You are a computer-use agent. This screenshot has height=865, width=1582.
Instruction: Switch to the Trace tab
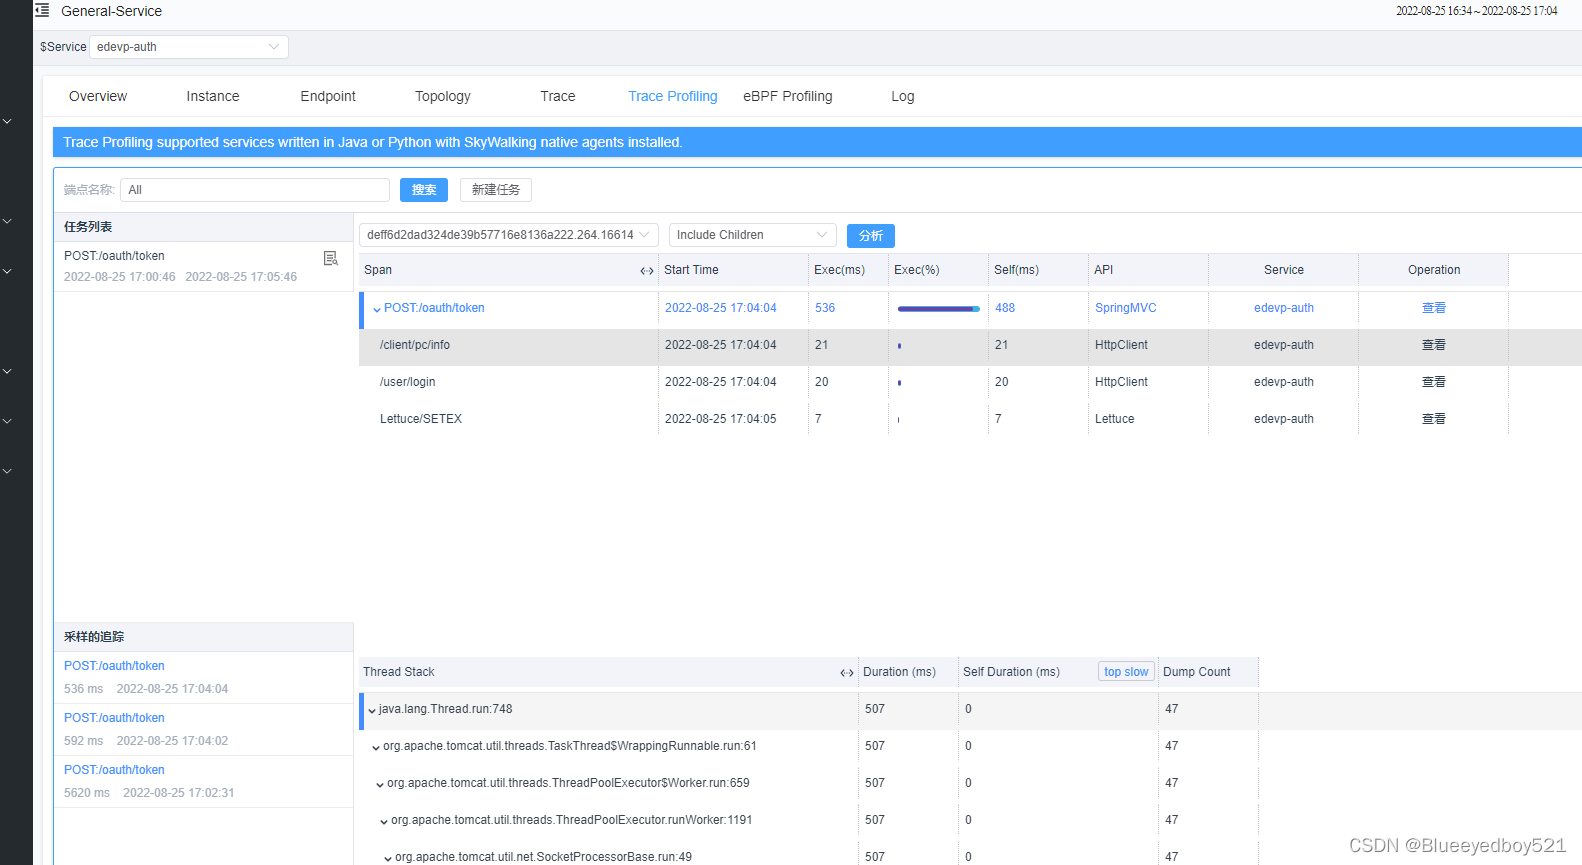click(x=558, y=96)
